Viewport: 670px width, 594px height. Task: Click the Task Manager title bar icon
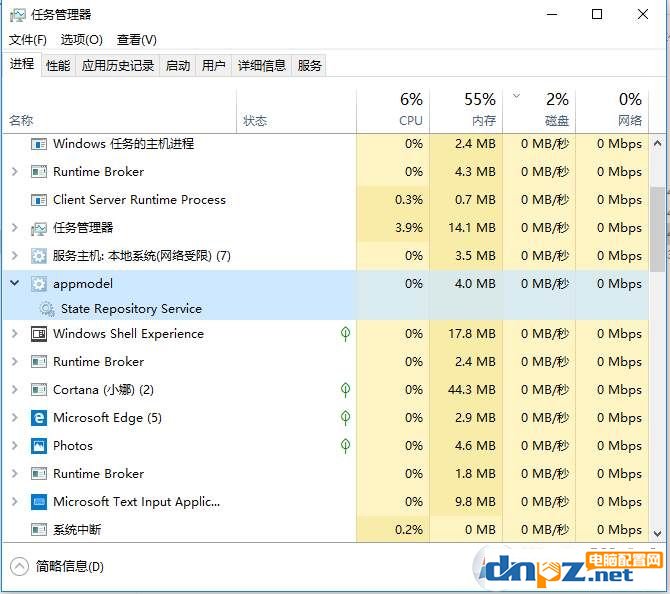click(18, 15)
